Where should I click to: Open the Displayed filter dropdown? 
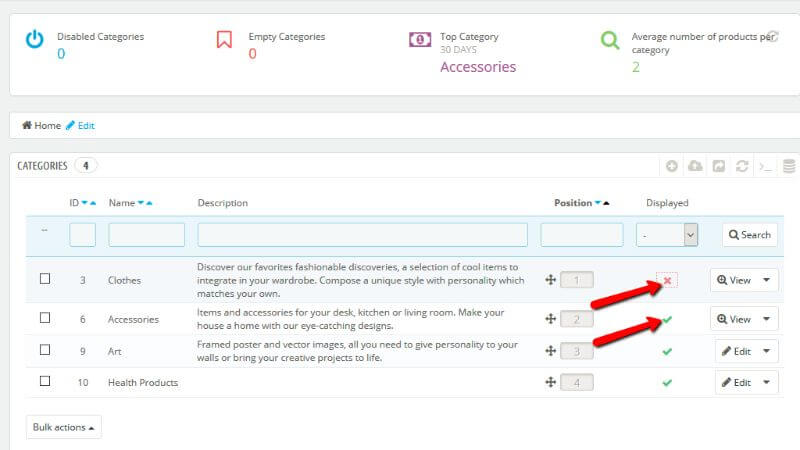(667, 235)
